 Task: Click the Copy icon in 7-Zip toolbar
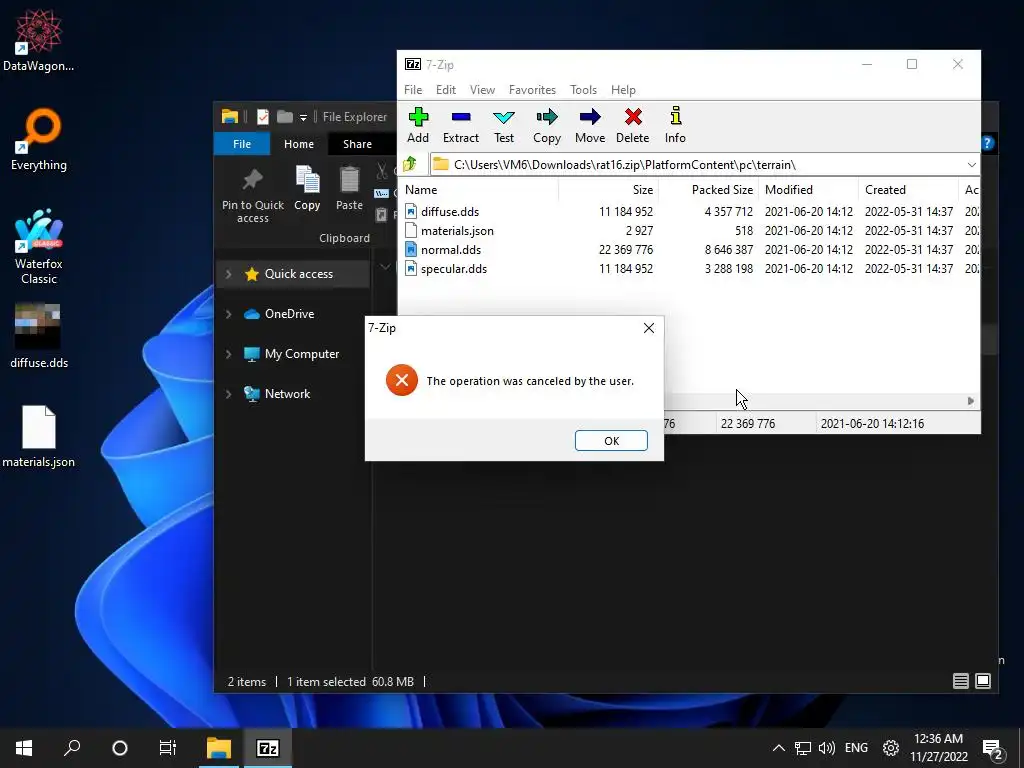coord(547,125)
